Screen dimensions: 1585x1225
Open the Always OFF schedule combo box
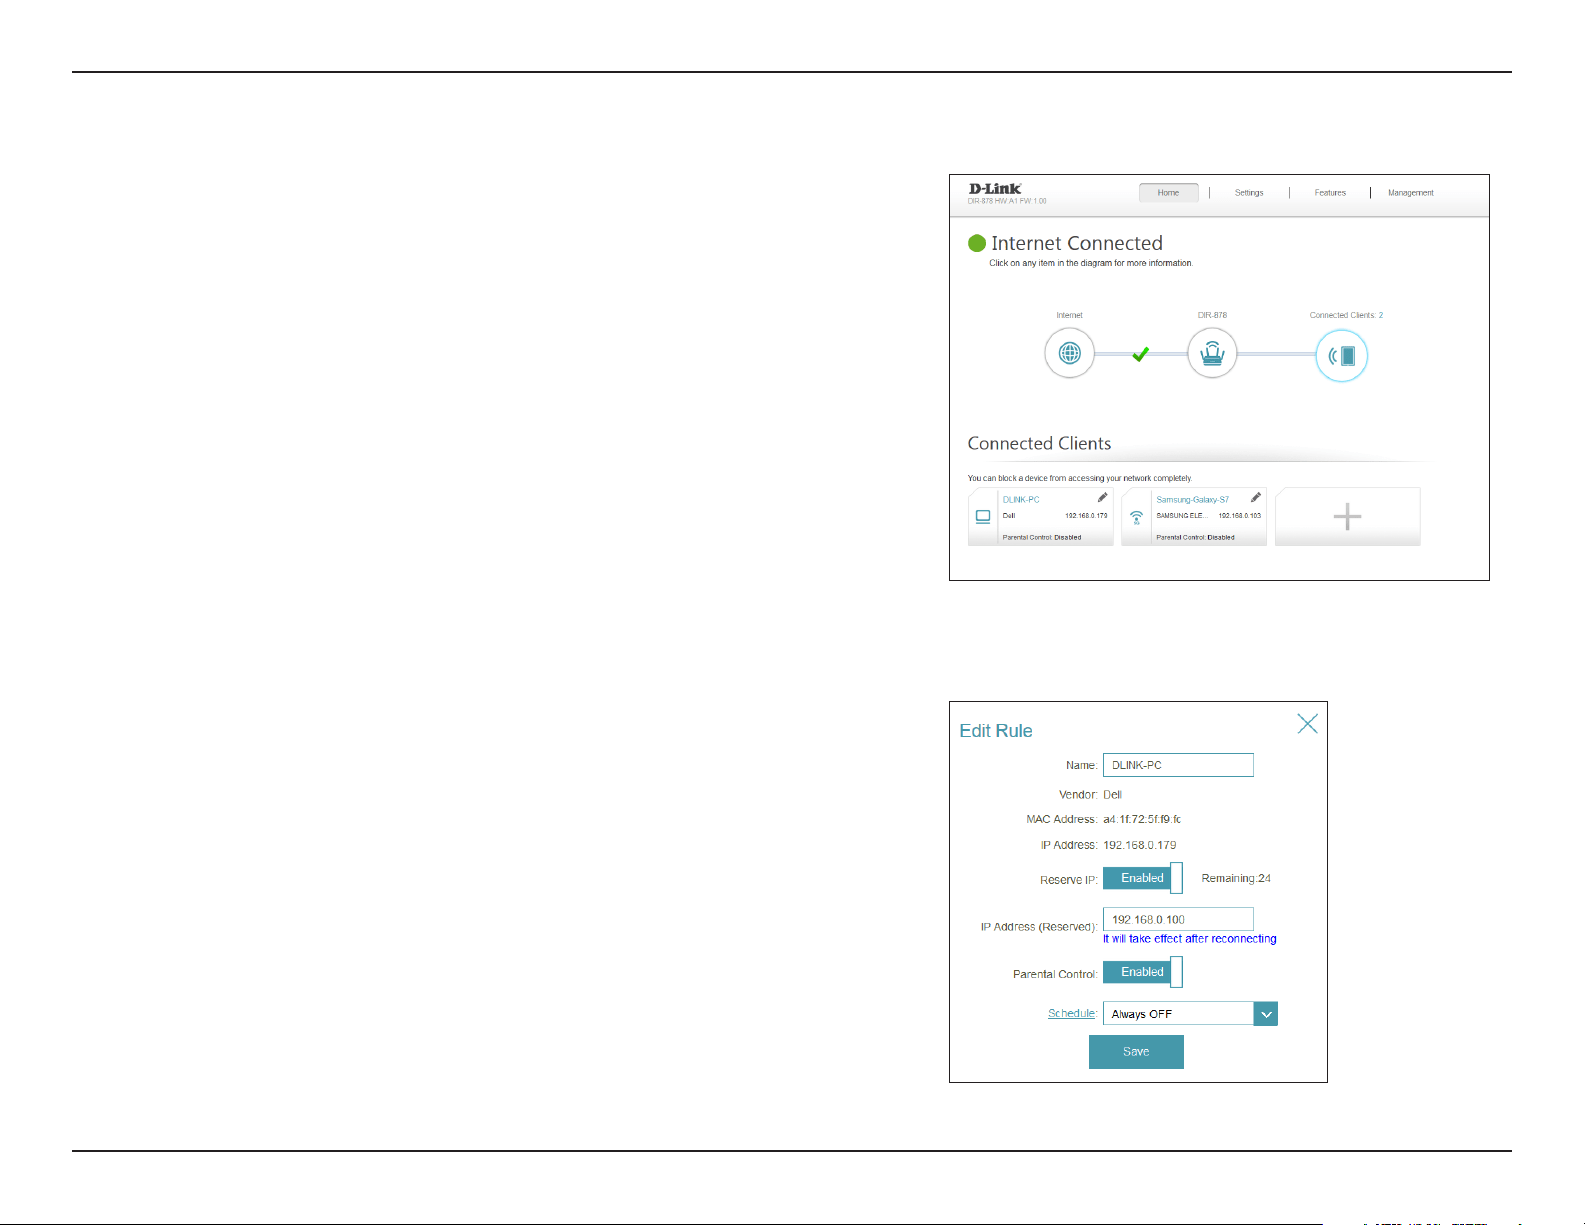pyautogui.click(x=1190, y=1014)
